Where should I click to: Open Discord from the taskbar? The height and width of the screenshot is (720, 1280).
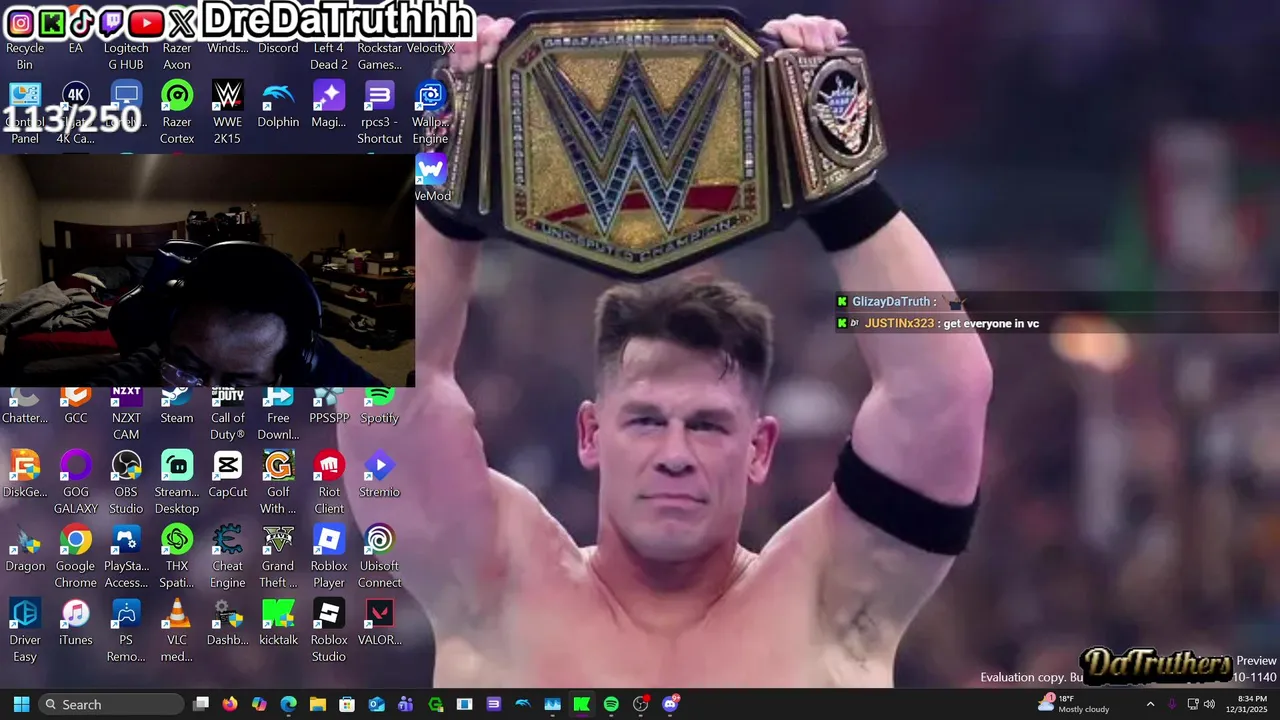670,704
